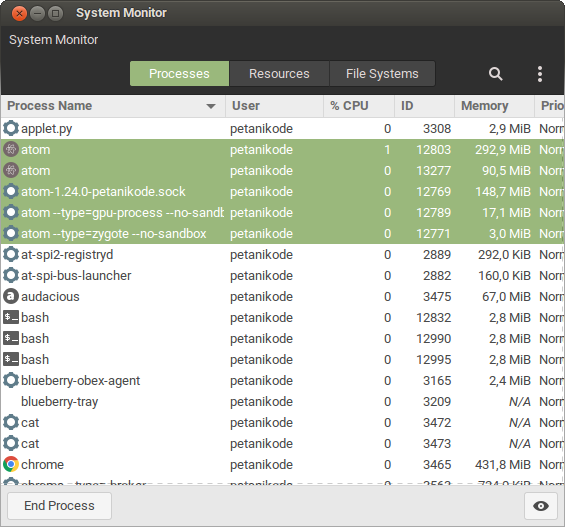Viewport: 565px width, 527px height.
Task: Select the chrome process name
Action: (x=42, y=464)
